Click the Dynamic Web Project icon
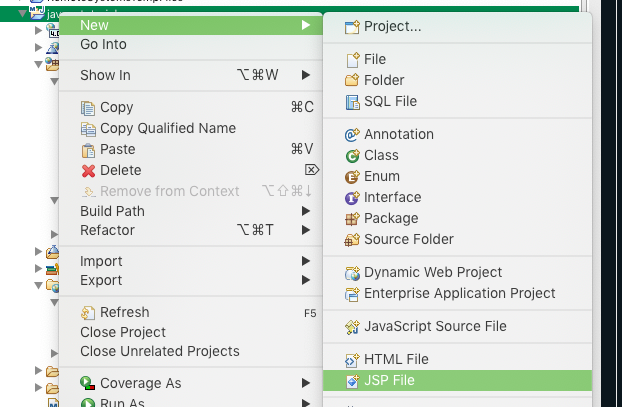622x407 pixels. [351, 273]
